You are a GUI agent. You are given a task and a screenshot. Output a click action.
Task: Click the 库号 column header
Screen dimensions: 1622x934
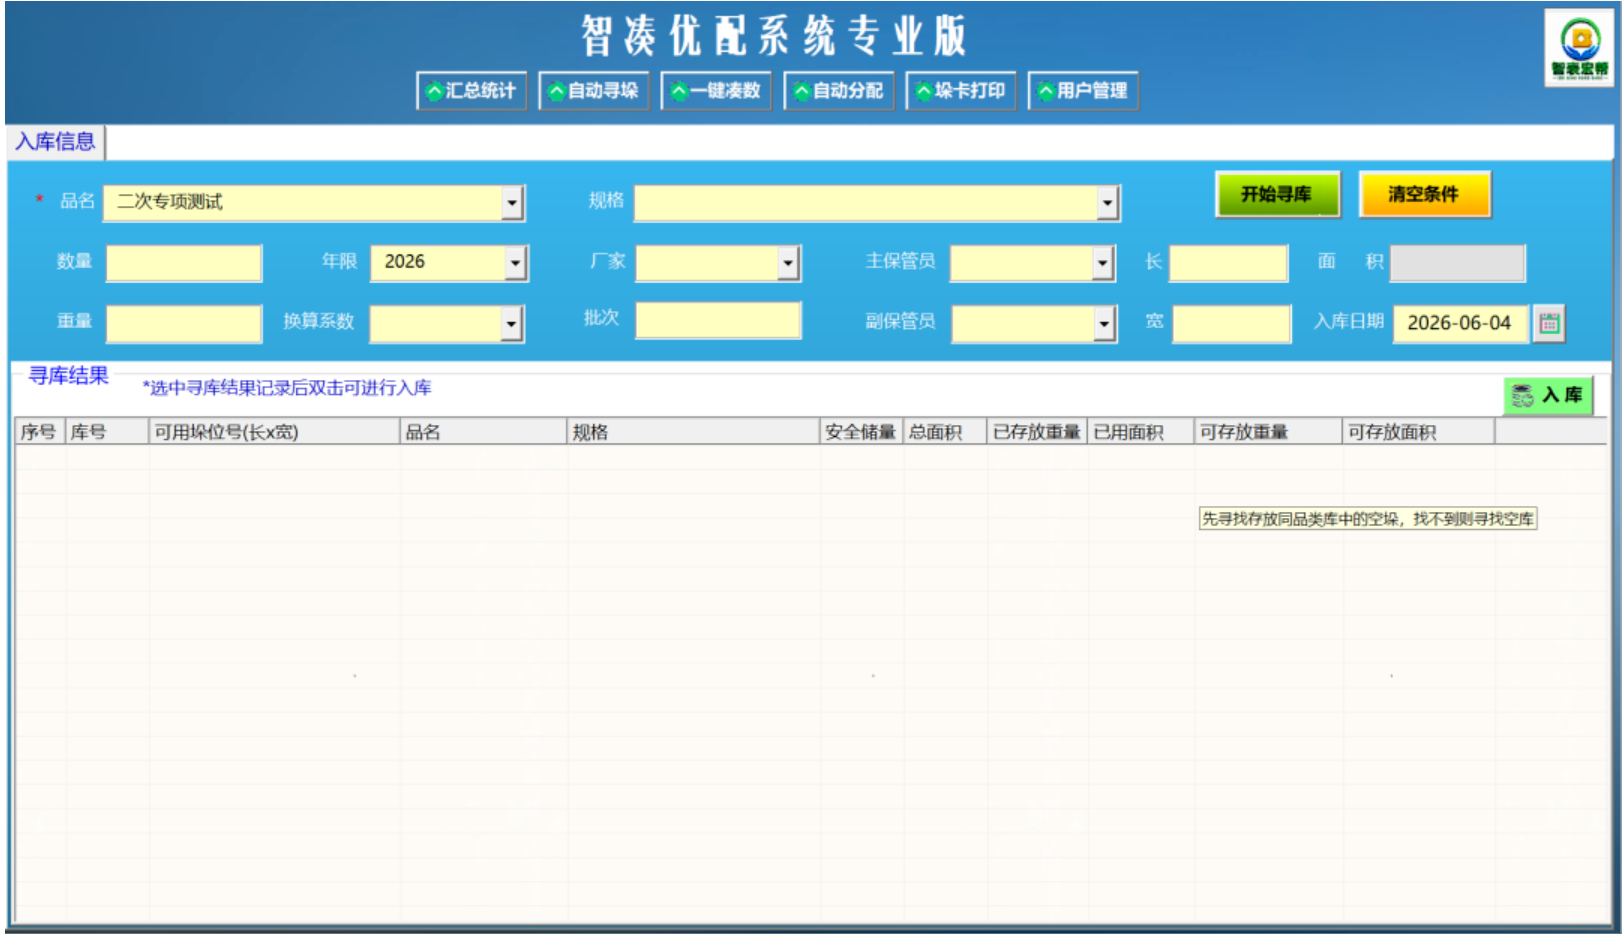(x=107, y=432)
